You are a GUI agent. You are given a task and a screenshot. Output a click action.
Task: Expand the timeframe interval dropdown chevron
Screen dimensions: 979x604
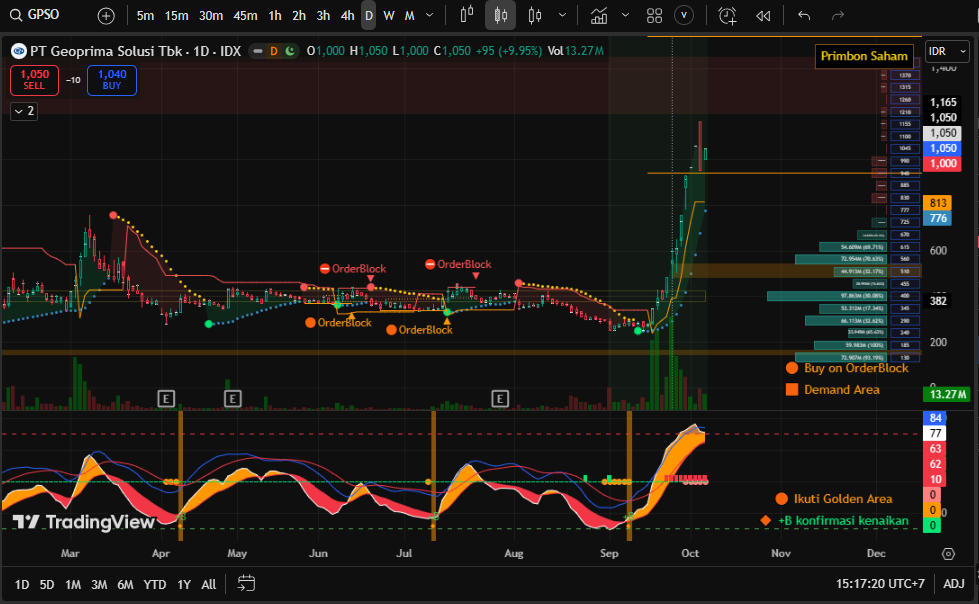pyautogui.click(x=430, y=16)
